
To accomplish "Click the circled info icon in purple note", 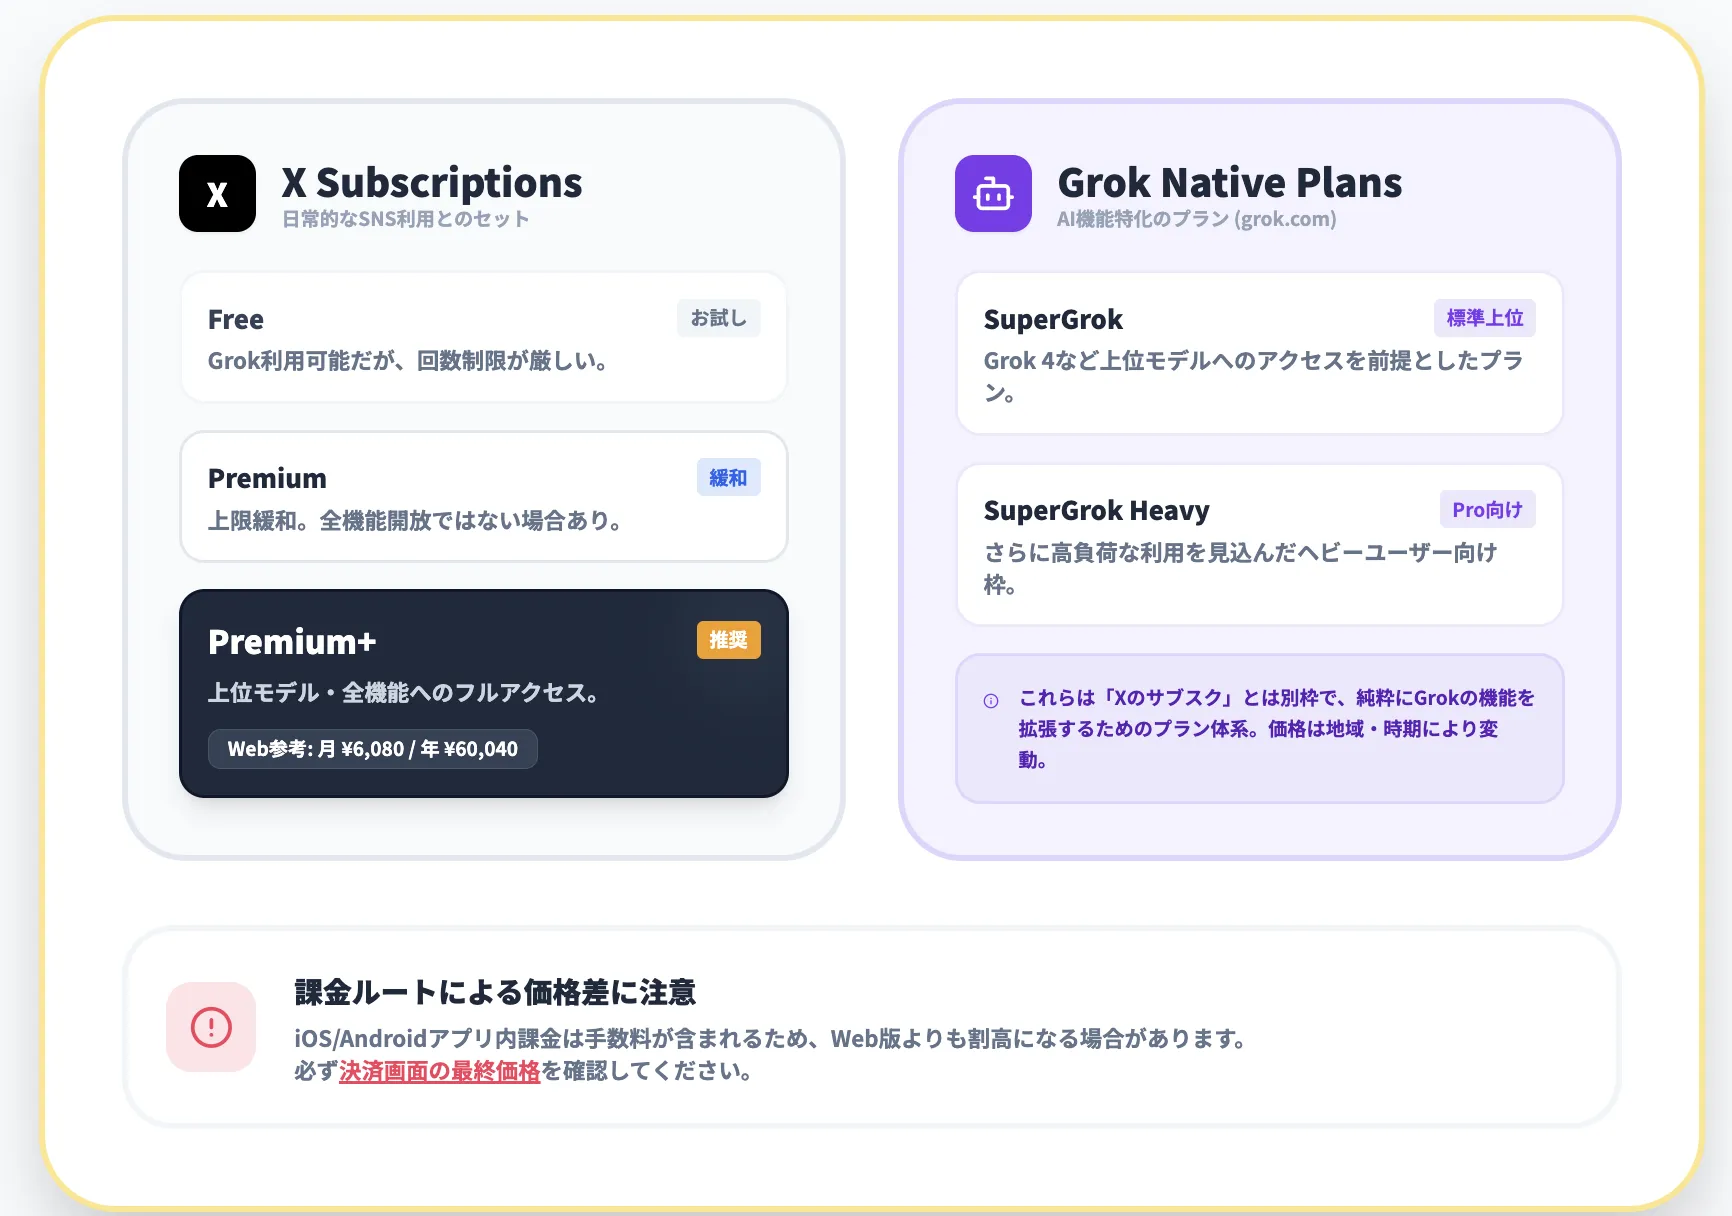I will click(x=991, y=700).
